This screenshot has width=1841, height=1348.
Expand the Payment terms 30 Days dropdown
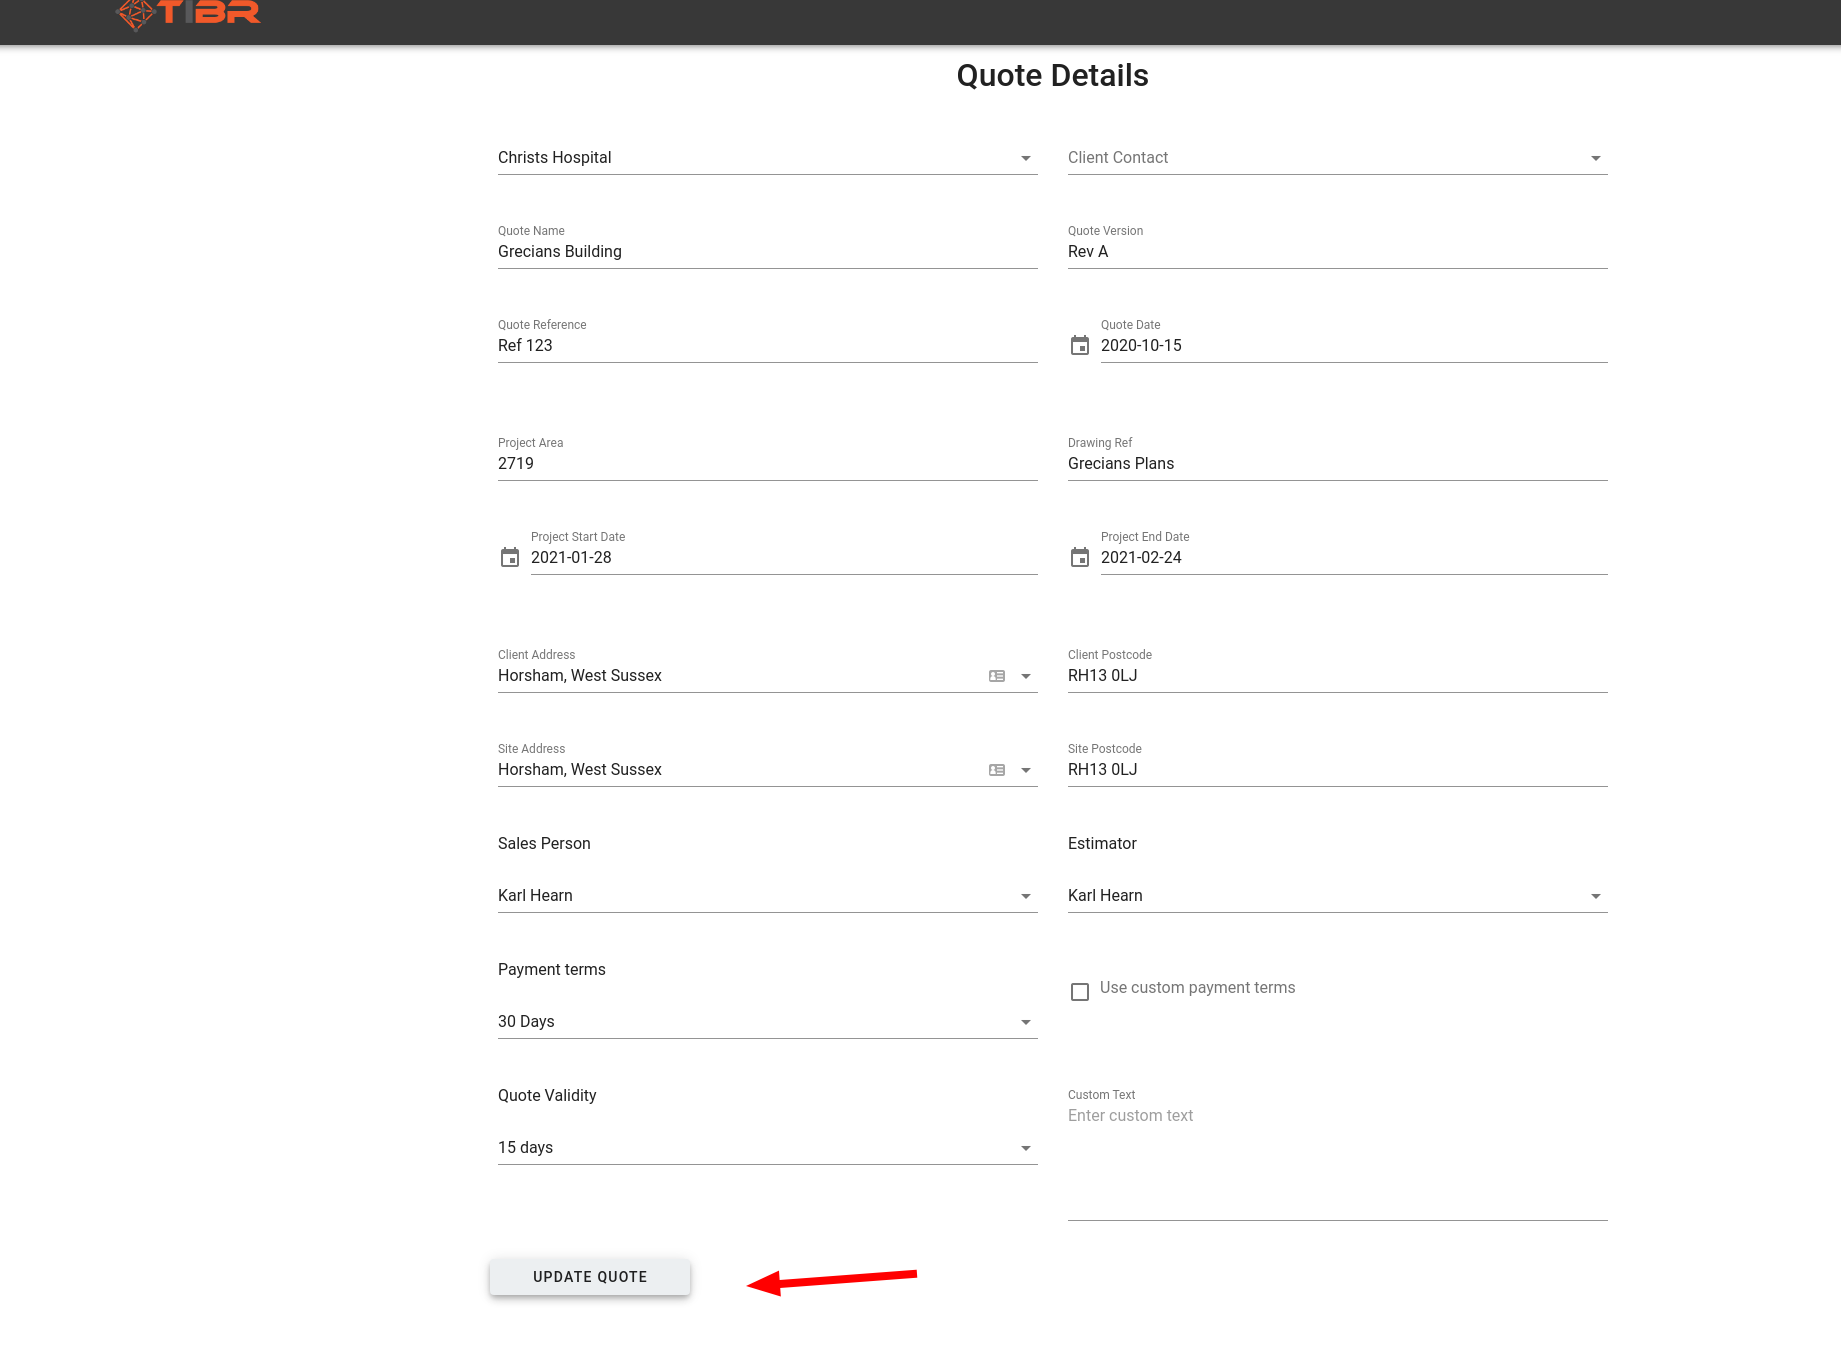pyautogui.click(x=1025, y=1023)
